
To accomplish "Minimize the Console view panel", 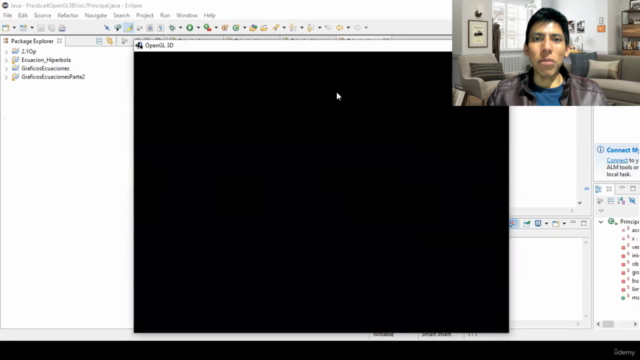I will 573,223.
